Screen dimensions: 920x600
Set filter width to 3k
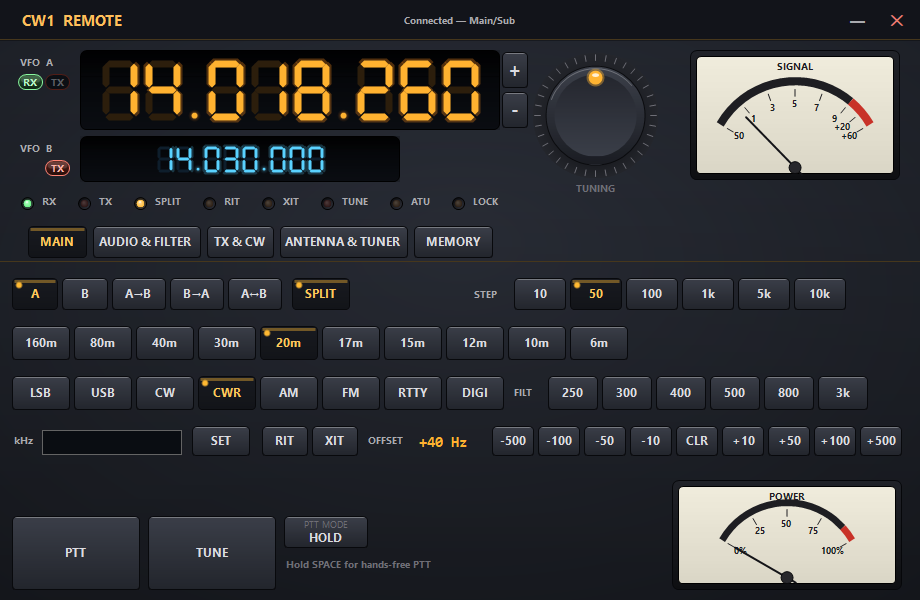843,393
